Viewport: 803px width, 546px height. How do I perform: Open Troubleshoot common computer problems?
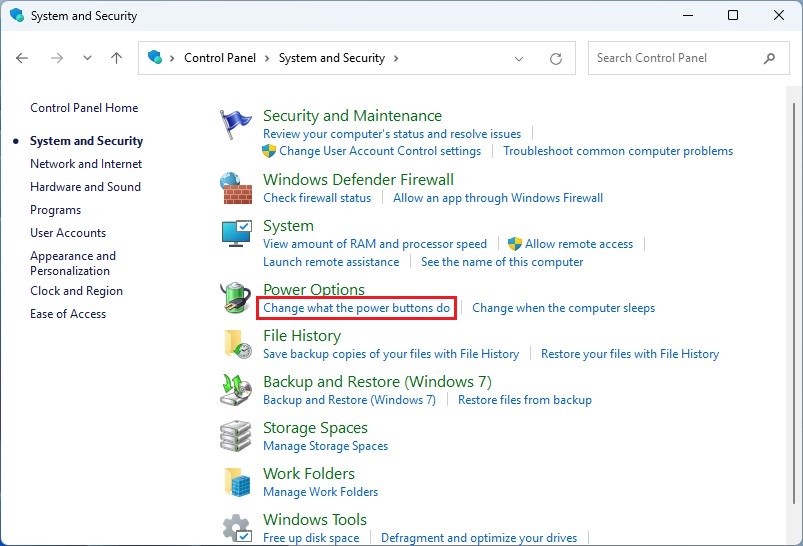(x=618, y=151)
